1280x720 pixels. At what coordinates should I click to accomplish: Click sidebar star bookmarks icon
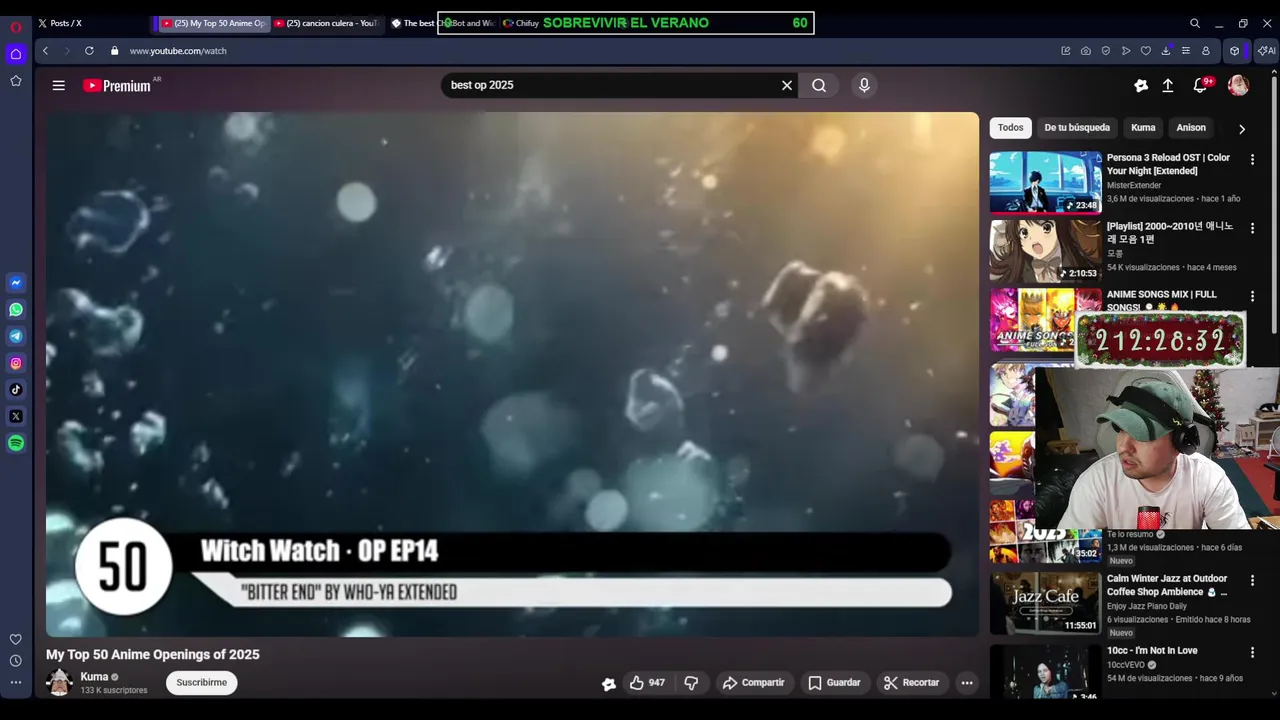(16, 81)
